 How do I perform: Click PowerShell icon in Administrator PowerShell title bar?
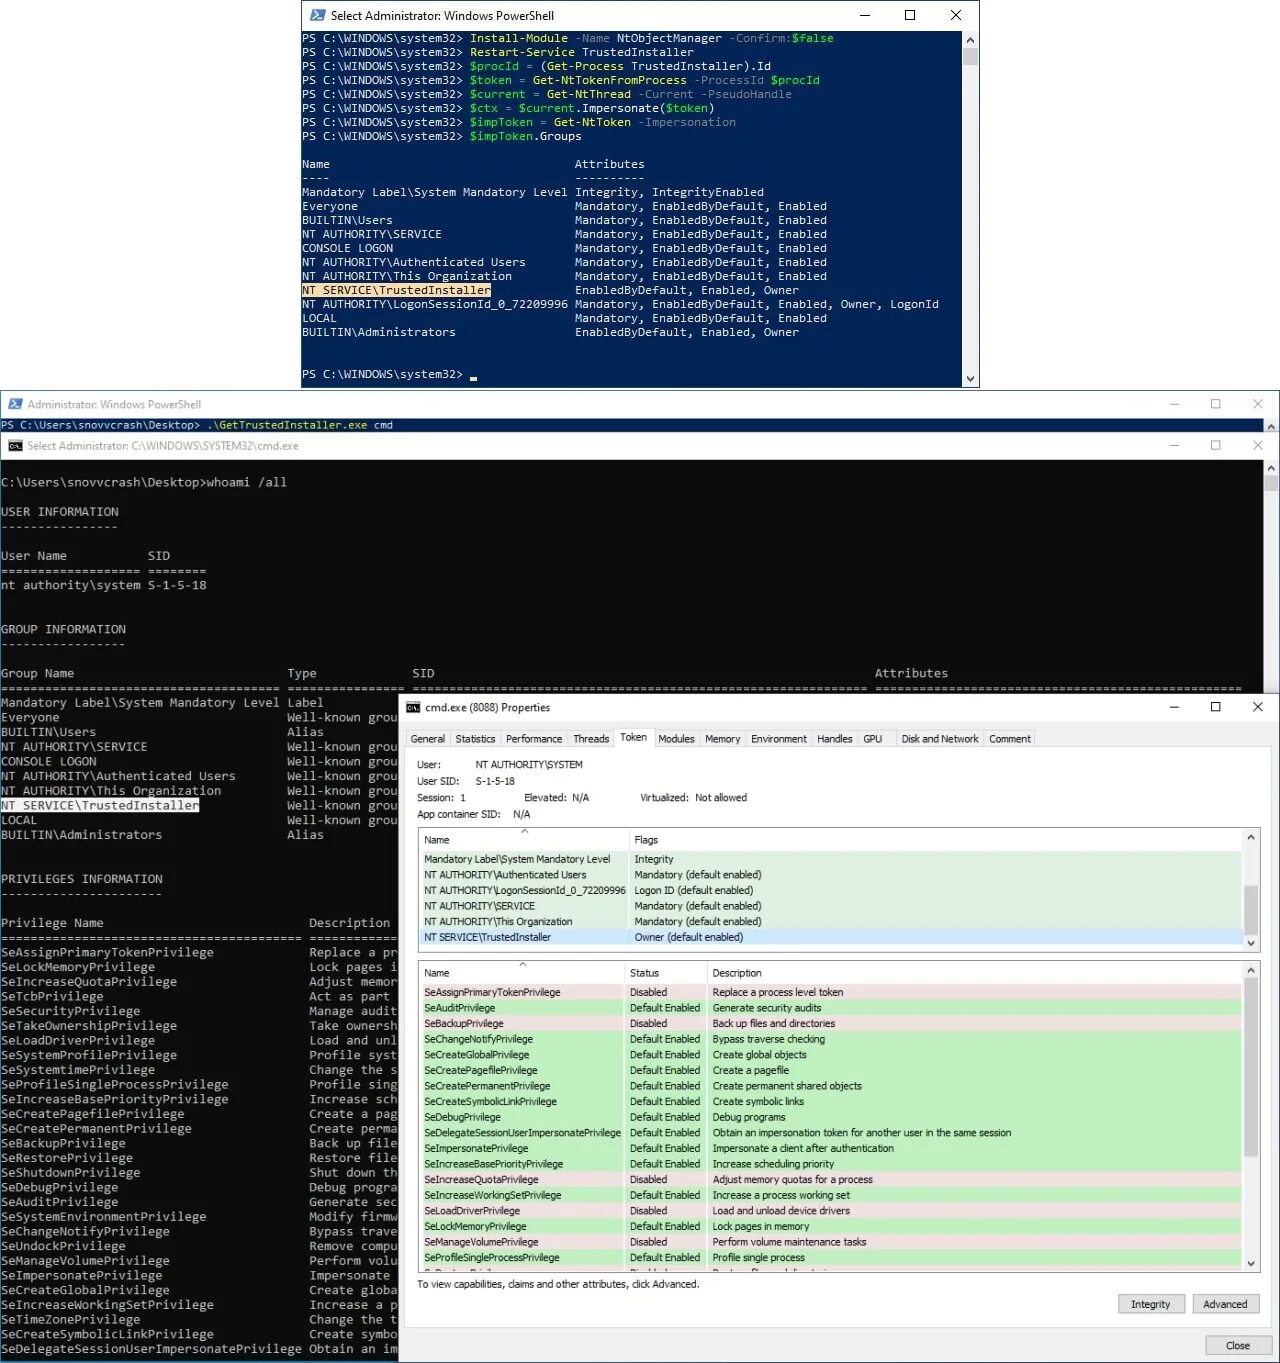tap(15, 404)
